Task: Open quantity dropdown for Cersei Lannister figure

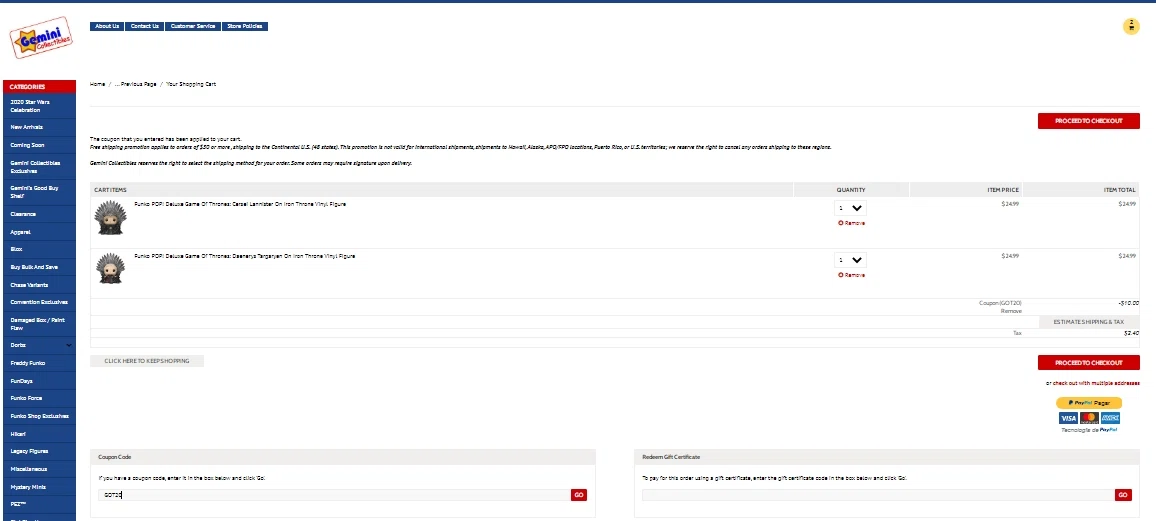Action: [x=850, y=208]
